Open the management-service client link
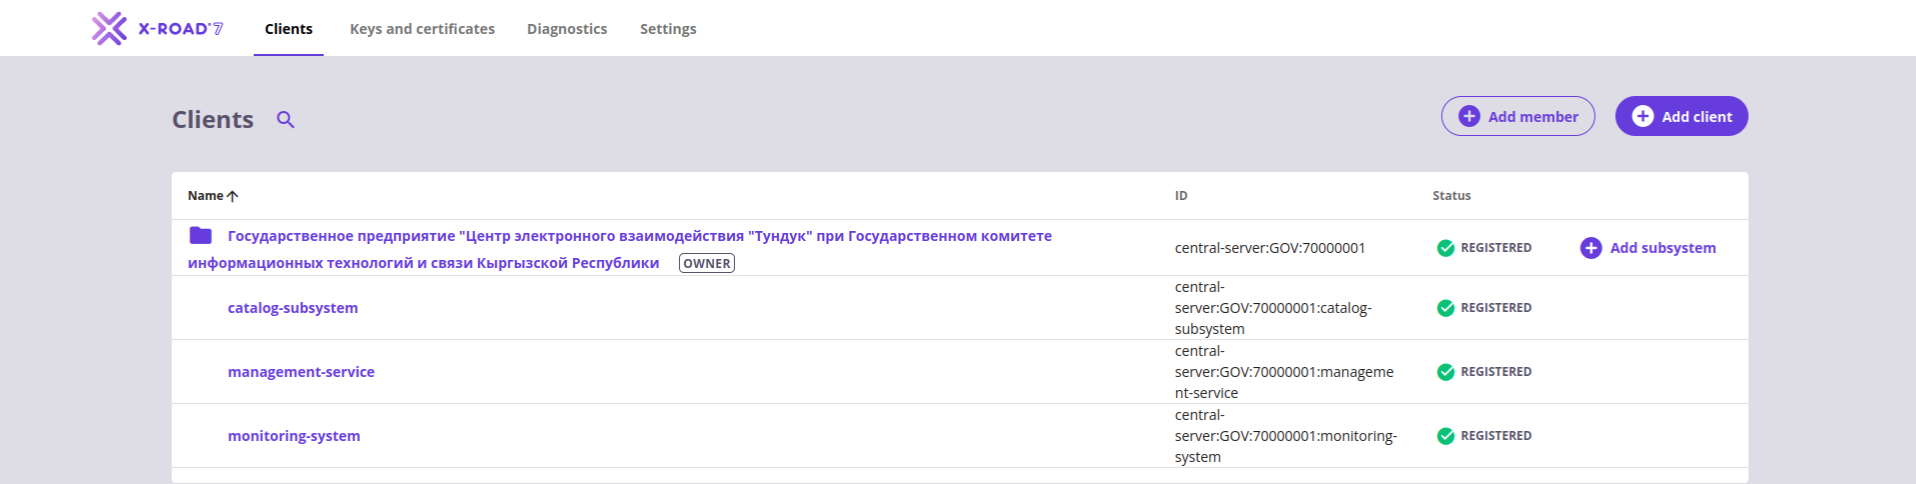Screen dimensions: 1916x484 click(x=301, y=372)
